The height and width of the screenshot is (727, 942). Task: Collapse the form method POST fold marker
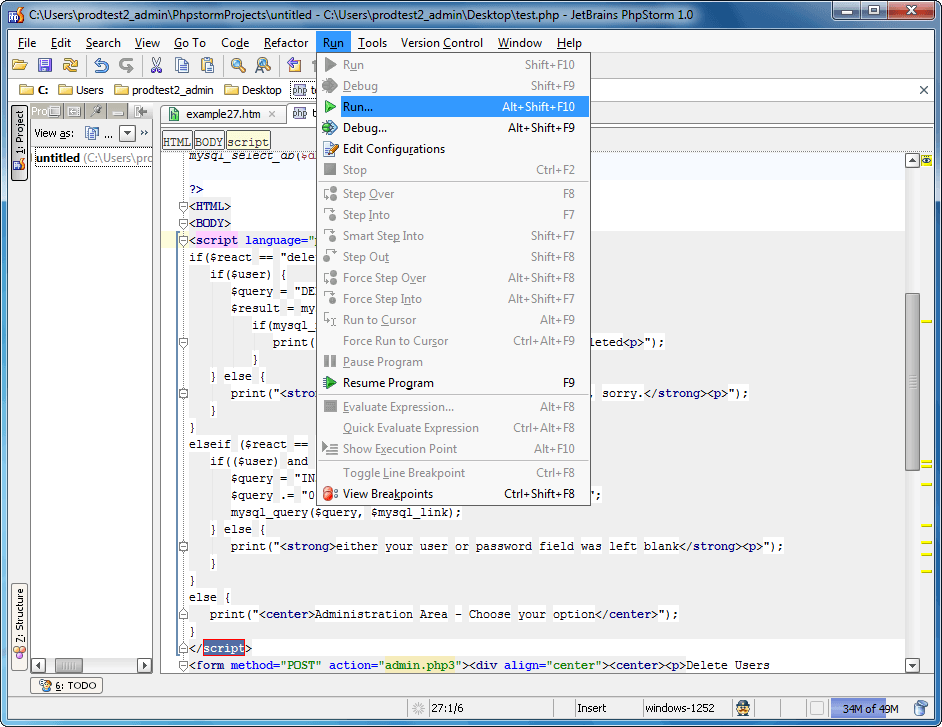point(183,666)
